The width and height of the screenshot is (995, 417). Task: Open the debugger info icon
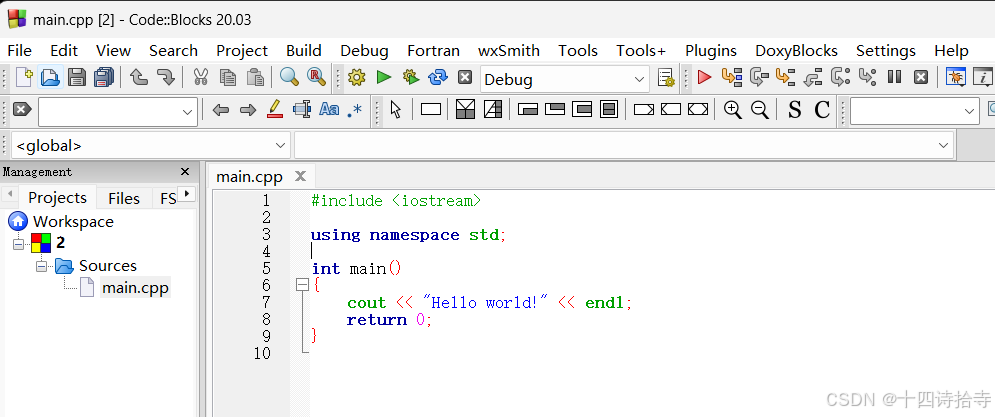click(983, 77)
